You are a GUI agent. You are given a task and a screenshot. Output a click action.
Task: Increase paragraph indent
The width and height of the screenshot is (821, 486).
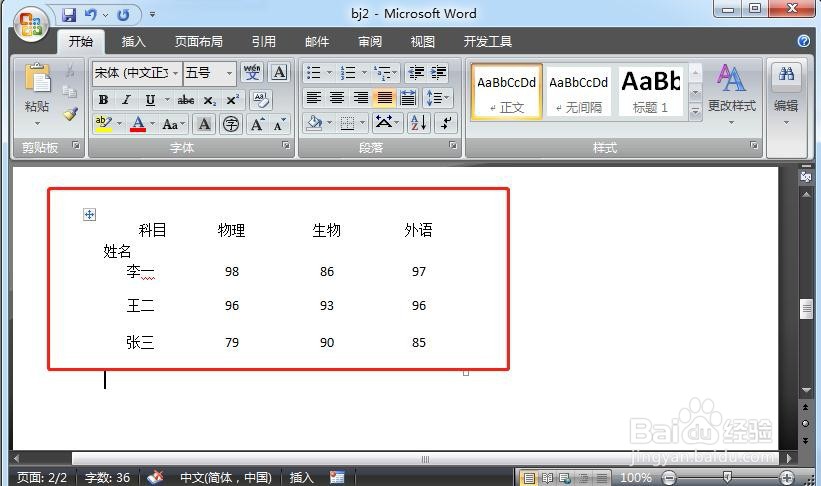439,72
